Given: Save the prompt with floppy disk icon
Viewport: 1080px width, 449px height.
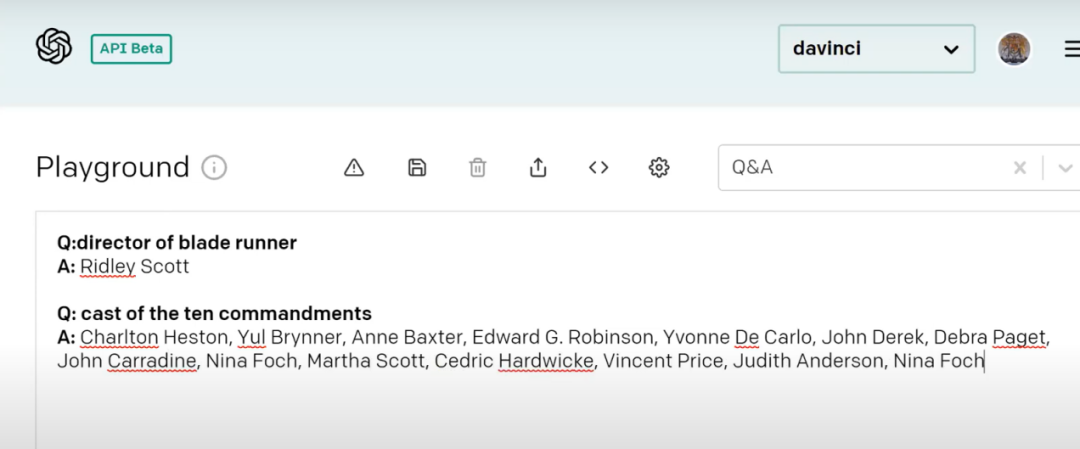Looking at the screenshot, I should [x=417, y=167].
